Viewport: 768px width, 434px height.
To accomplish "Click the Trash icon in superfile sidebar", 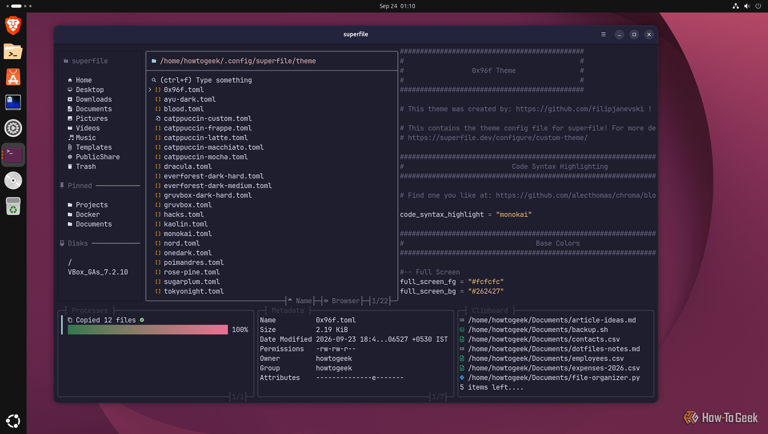I will click(x=70, y=167).
